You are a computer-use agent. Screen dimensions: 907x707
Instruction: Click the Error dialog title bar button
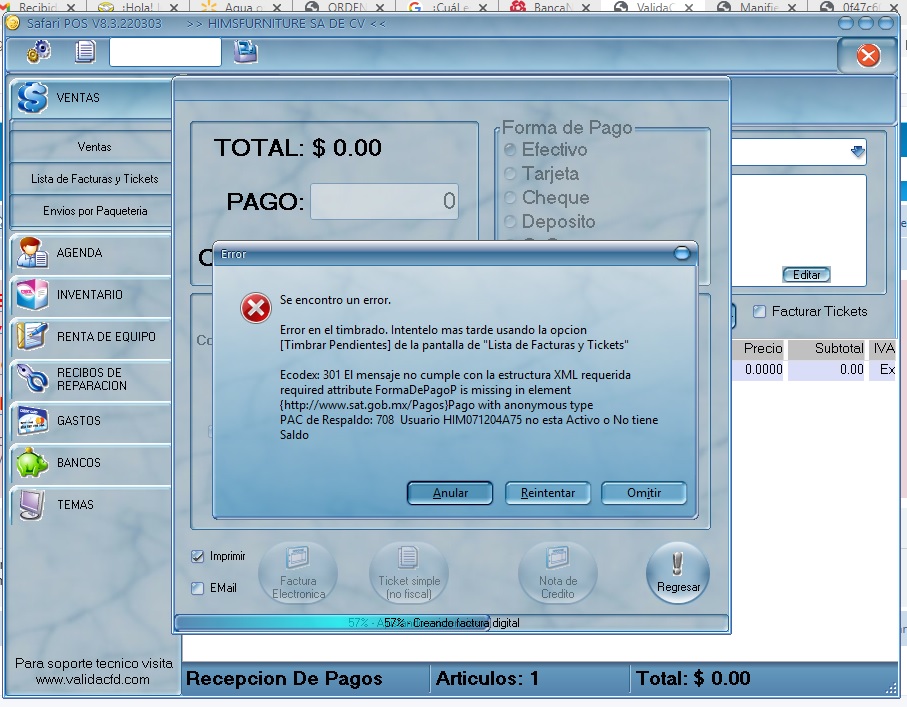coord(682,253)
